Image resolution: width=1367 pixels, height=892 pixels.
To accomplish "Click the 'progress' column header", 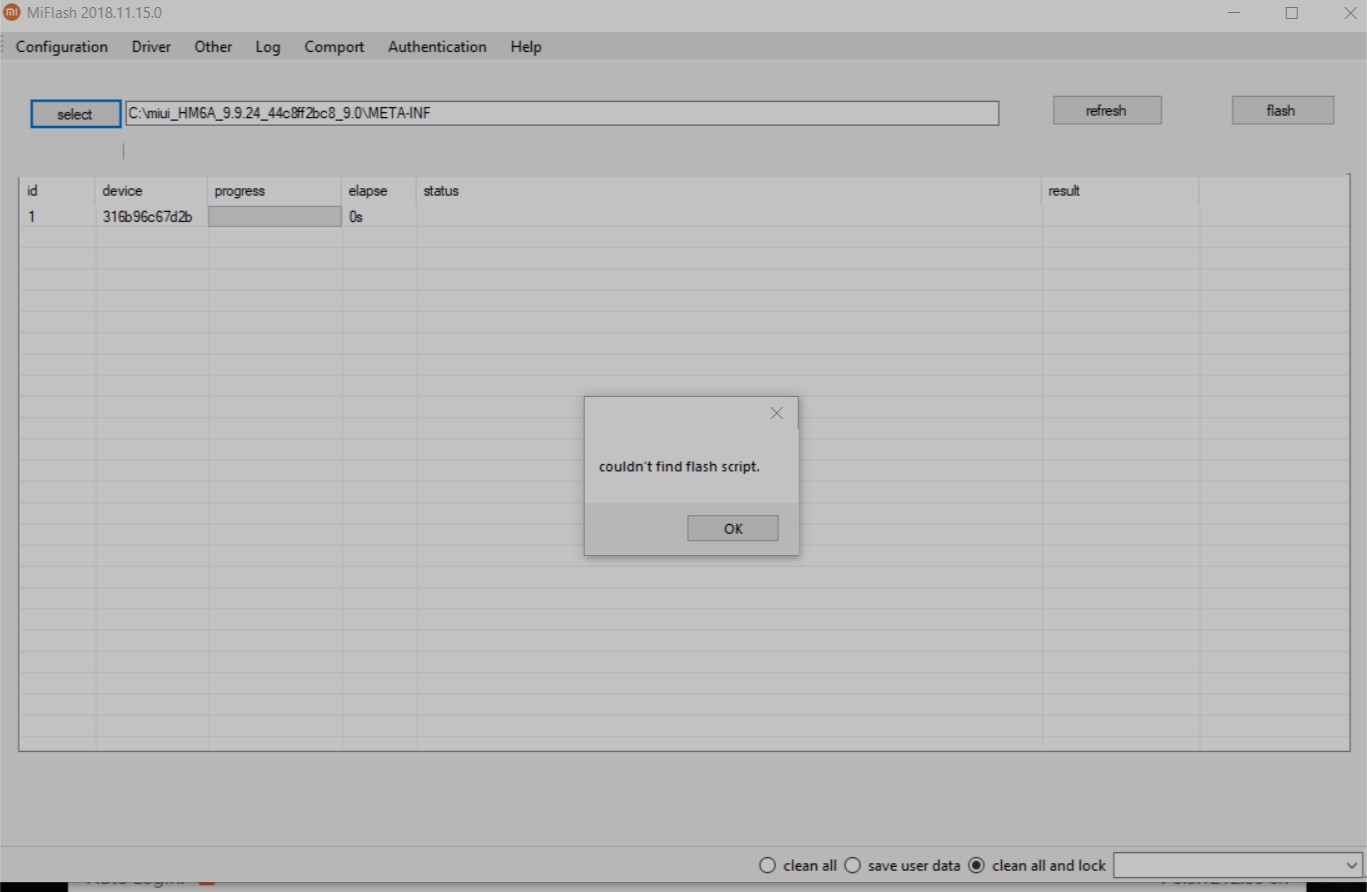I will tap(275, 191).
